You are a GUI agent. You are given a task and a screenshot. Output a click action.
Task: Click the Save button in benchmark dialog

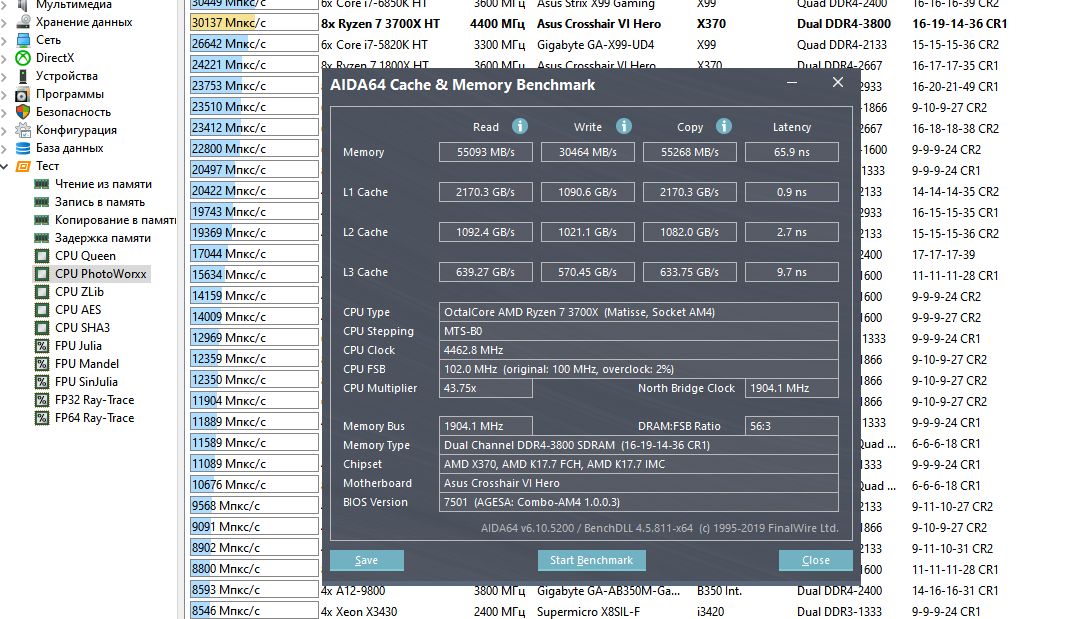click(367, 560)
